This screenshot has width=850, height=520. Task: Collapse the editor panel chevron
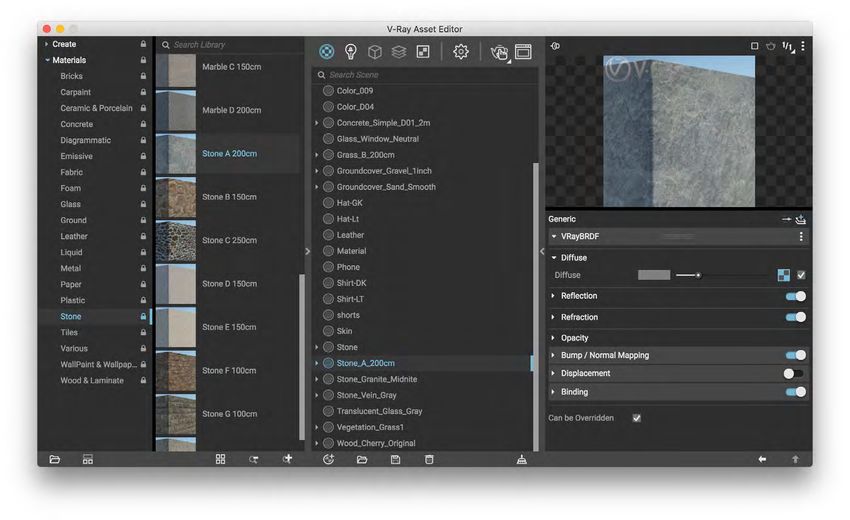(542, 251)
